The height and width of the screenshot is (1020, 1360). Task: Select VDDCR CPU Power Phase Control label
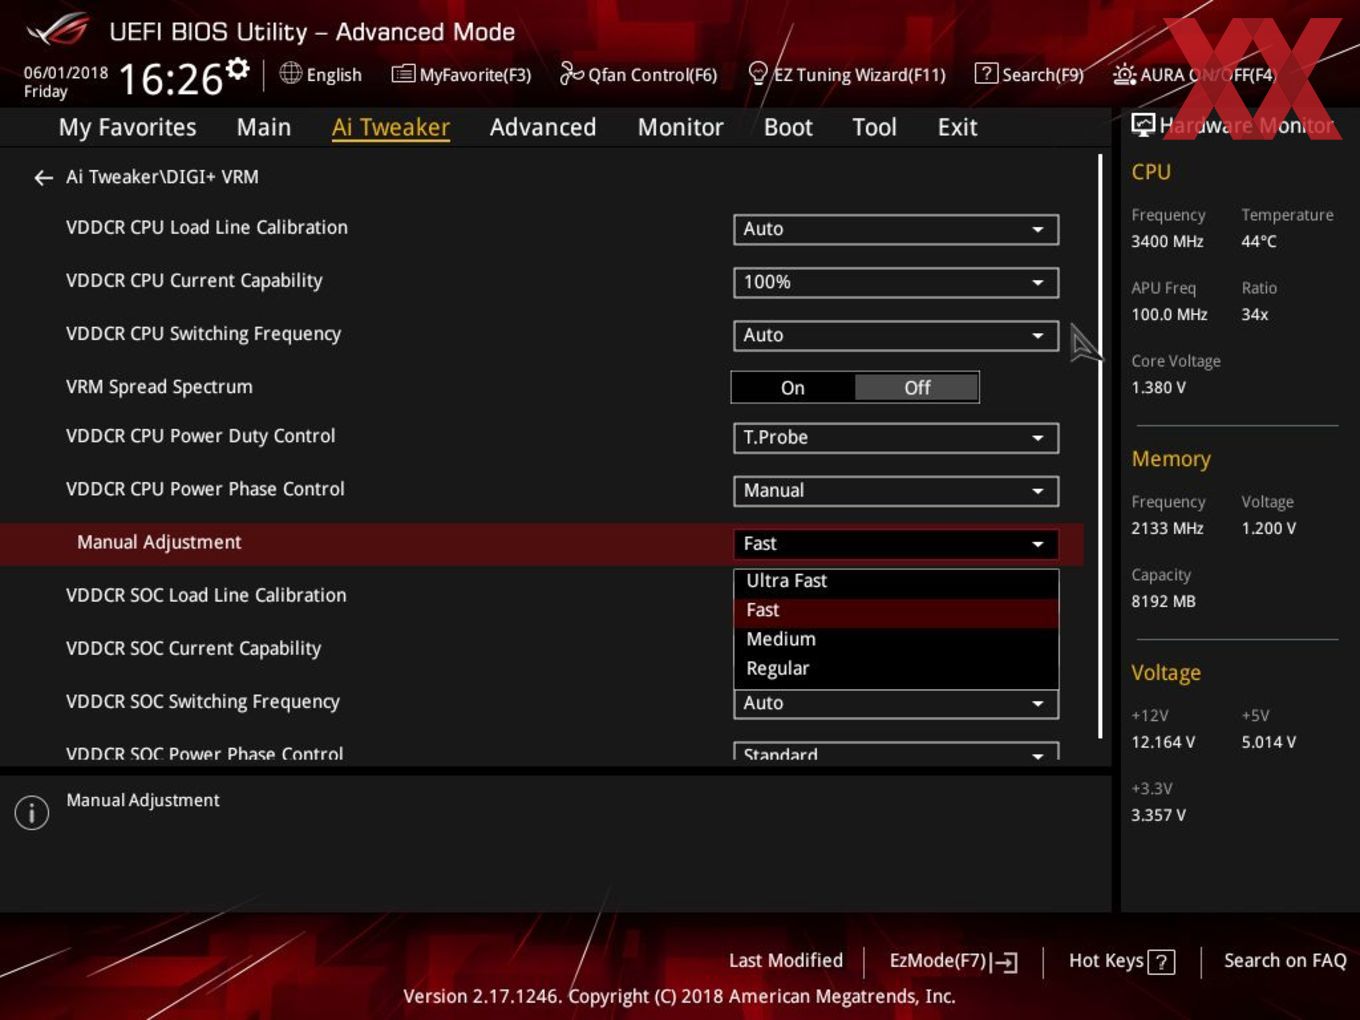click(205, 489)
